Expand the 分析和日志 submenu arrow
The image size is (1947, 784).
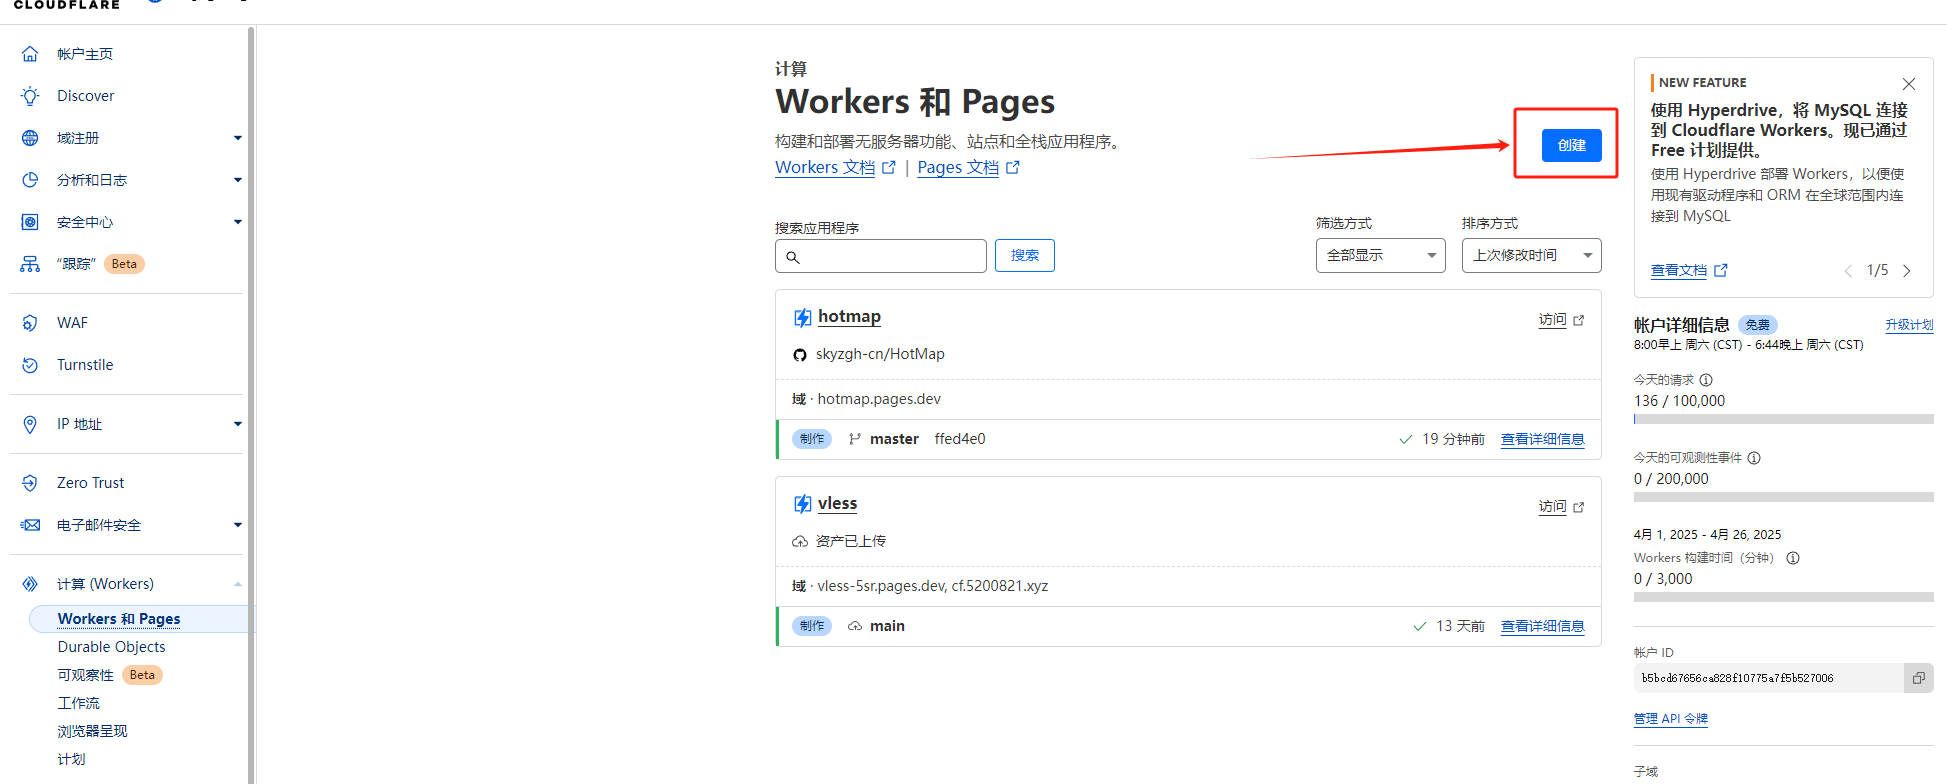(x=238, y=180)
